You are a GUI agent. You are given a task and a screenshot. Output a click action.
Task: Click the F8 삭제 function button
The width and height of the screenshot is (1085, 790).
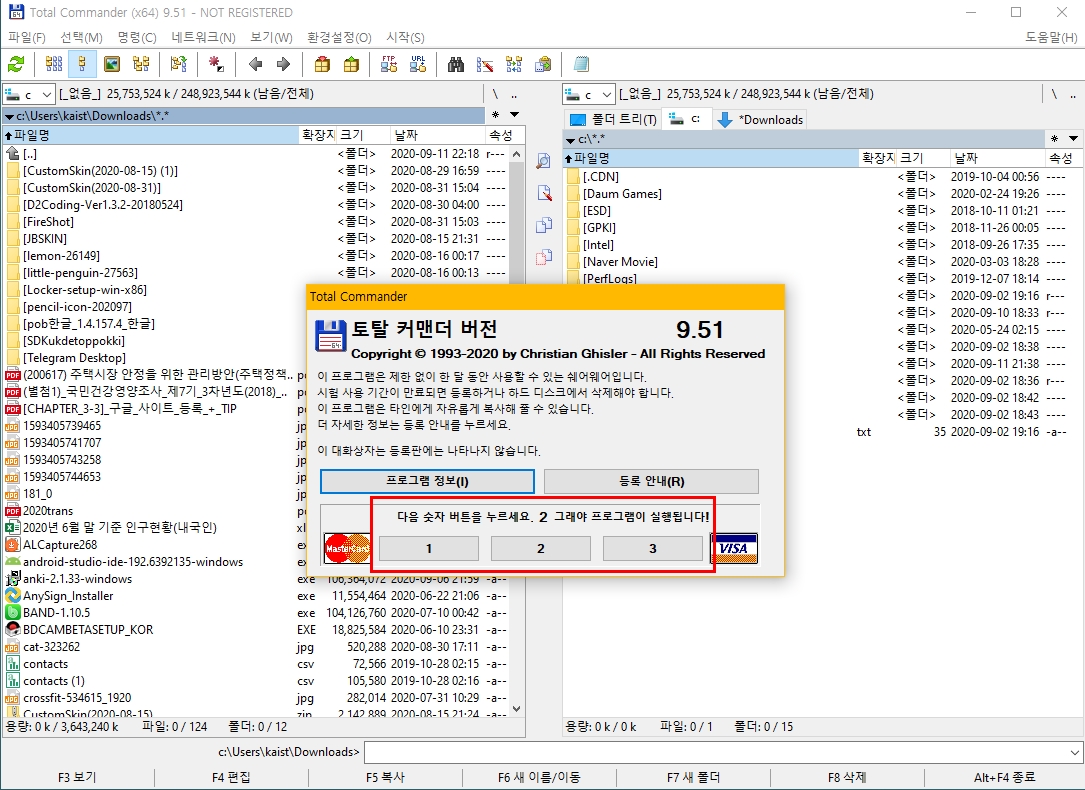847,778
